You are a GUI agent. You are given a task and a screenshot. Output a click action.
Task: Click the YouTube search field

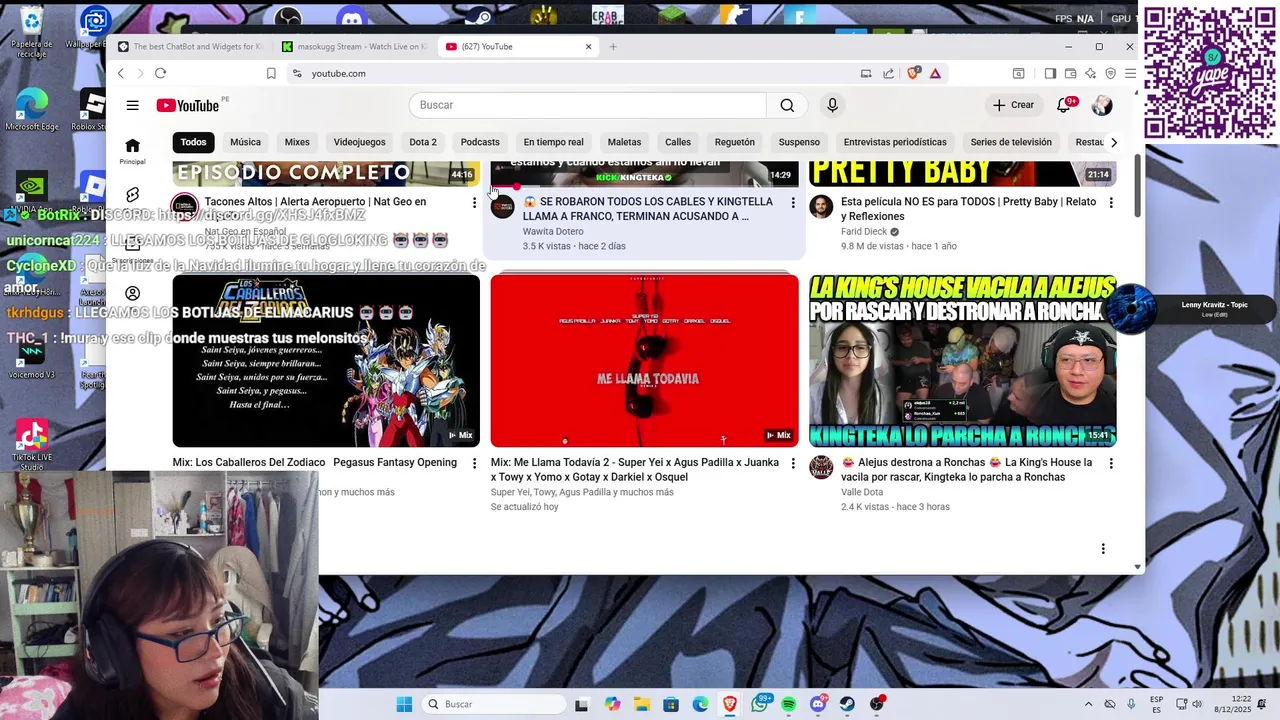pyautogui.click(x=588, y=105)
